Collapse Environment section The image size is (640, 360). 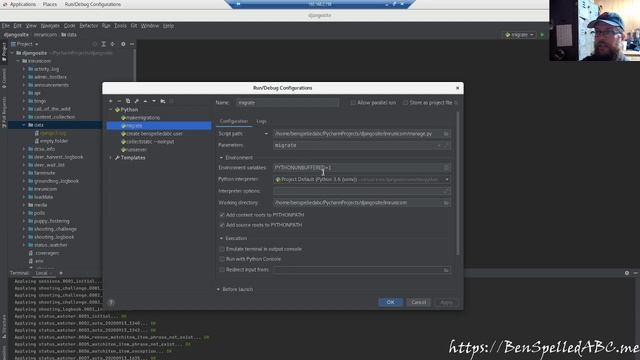pos(221,158)
